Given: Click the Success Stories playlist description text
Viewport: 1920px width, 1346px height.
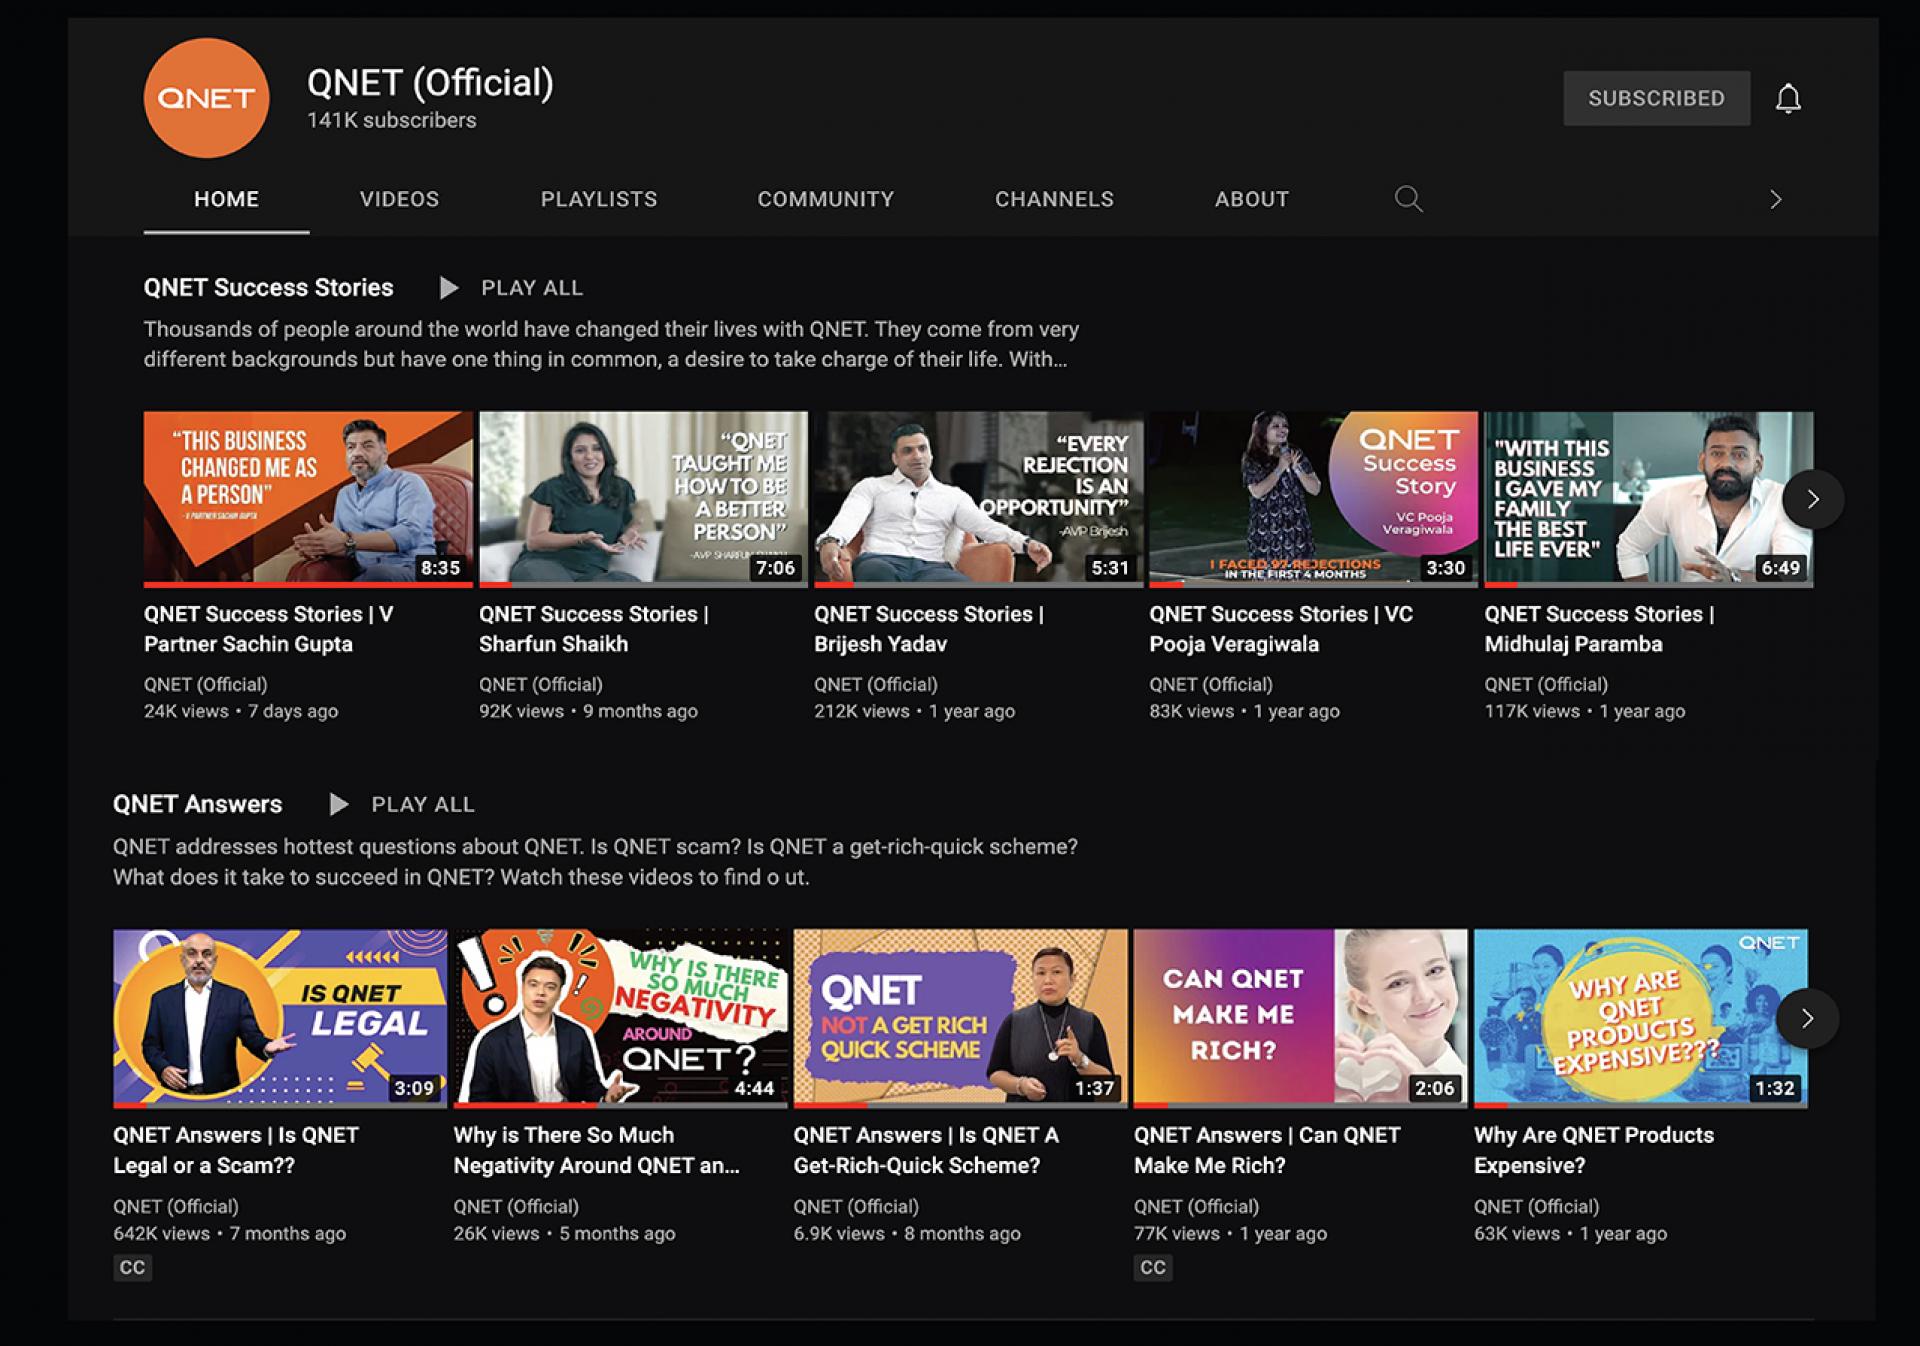Looking at the screenshot, I should (x=611, y=344).
